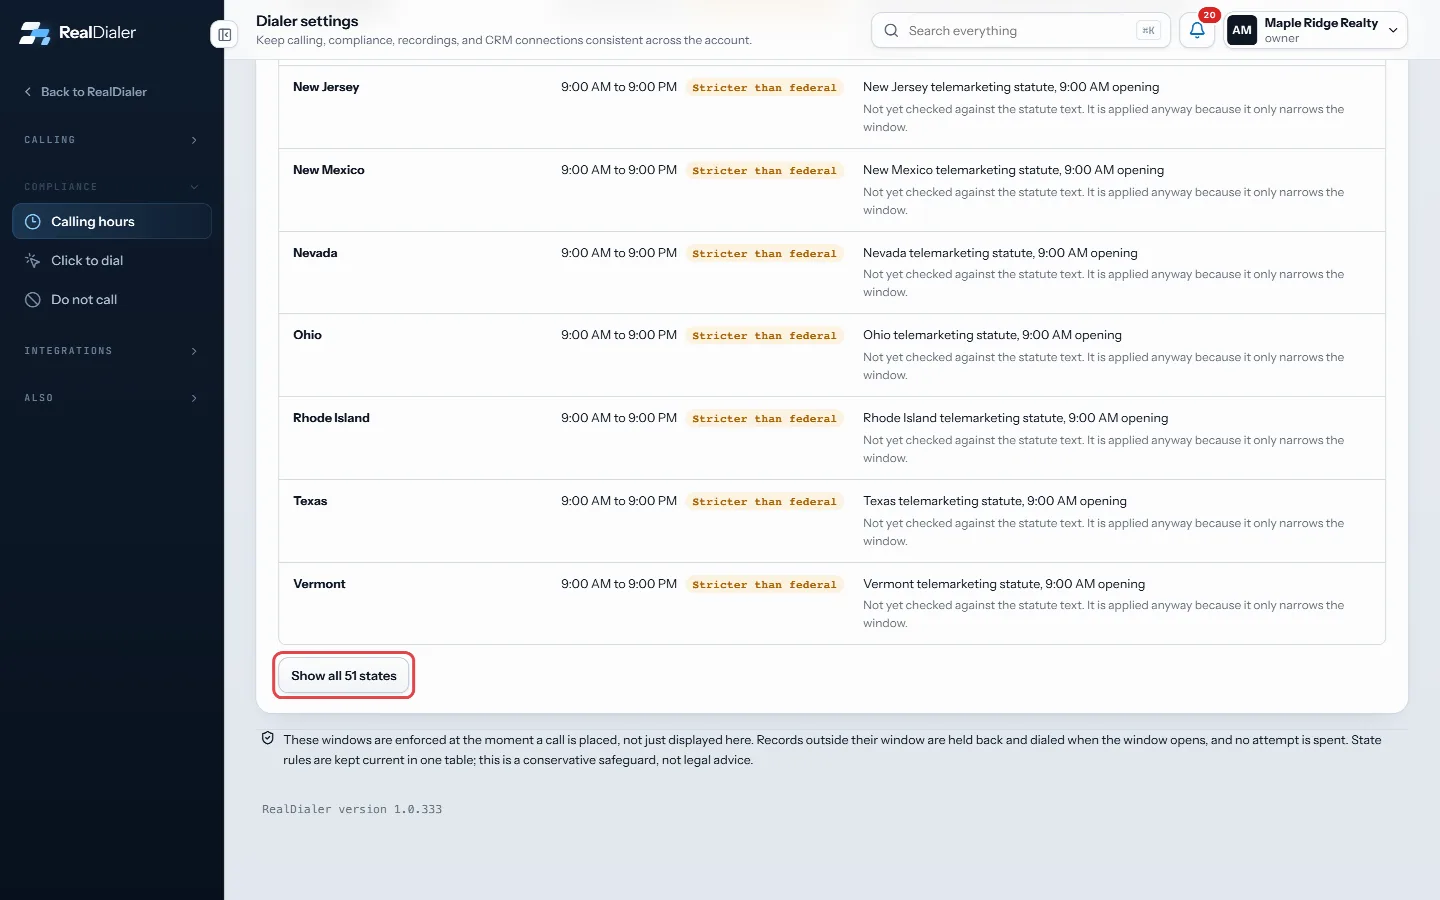Click the search magnifier icon
Screen dimensions: 1440x900
[891, 31]
